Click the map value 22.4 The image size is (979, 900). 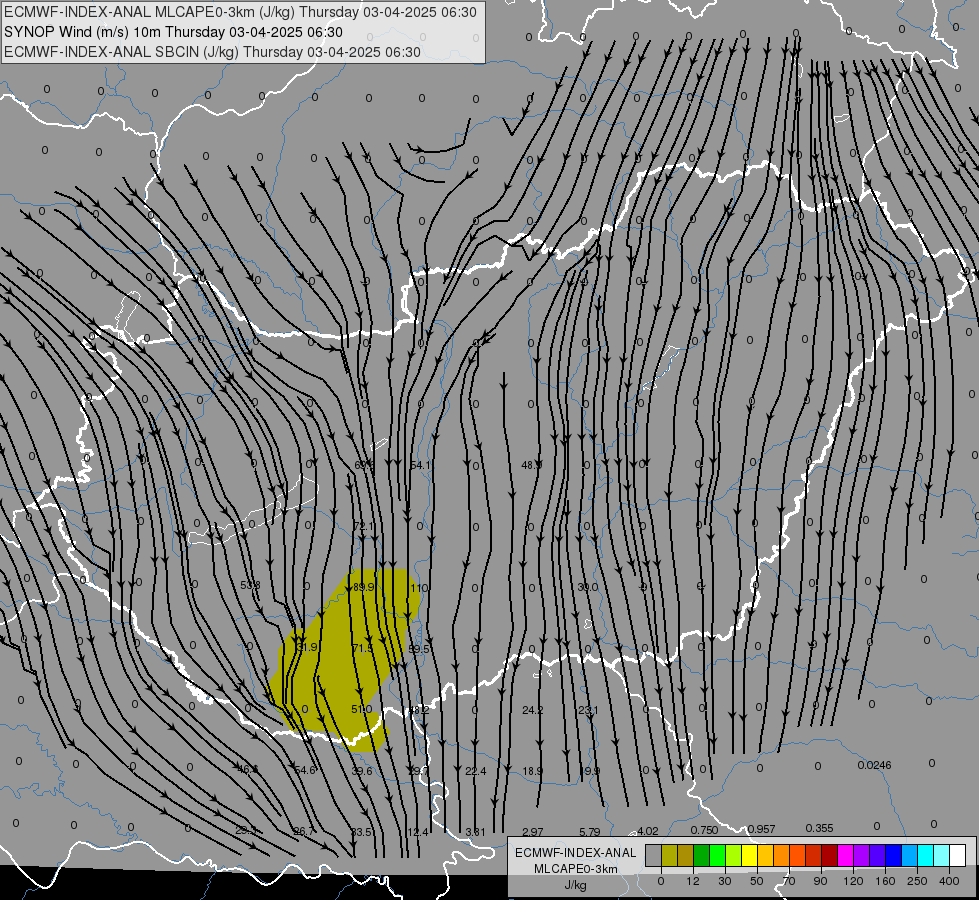(x=476, y=771)
